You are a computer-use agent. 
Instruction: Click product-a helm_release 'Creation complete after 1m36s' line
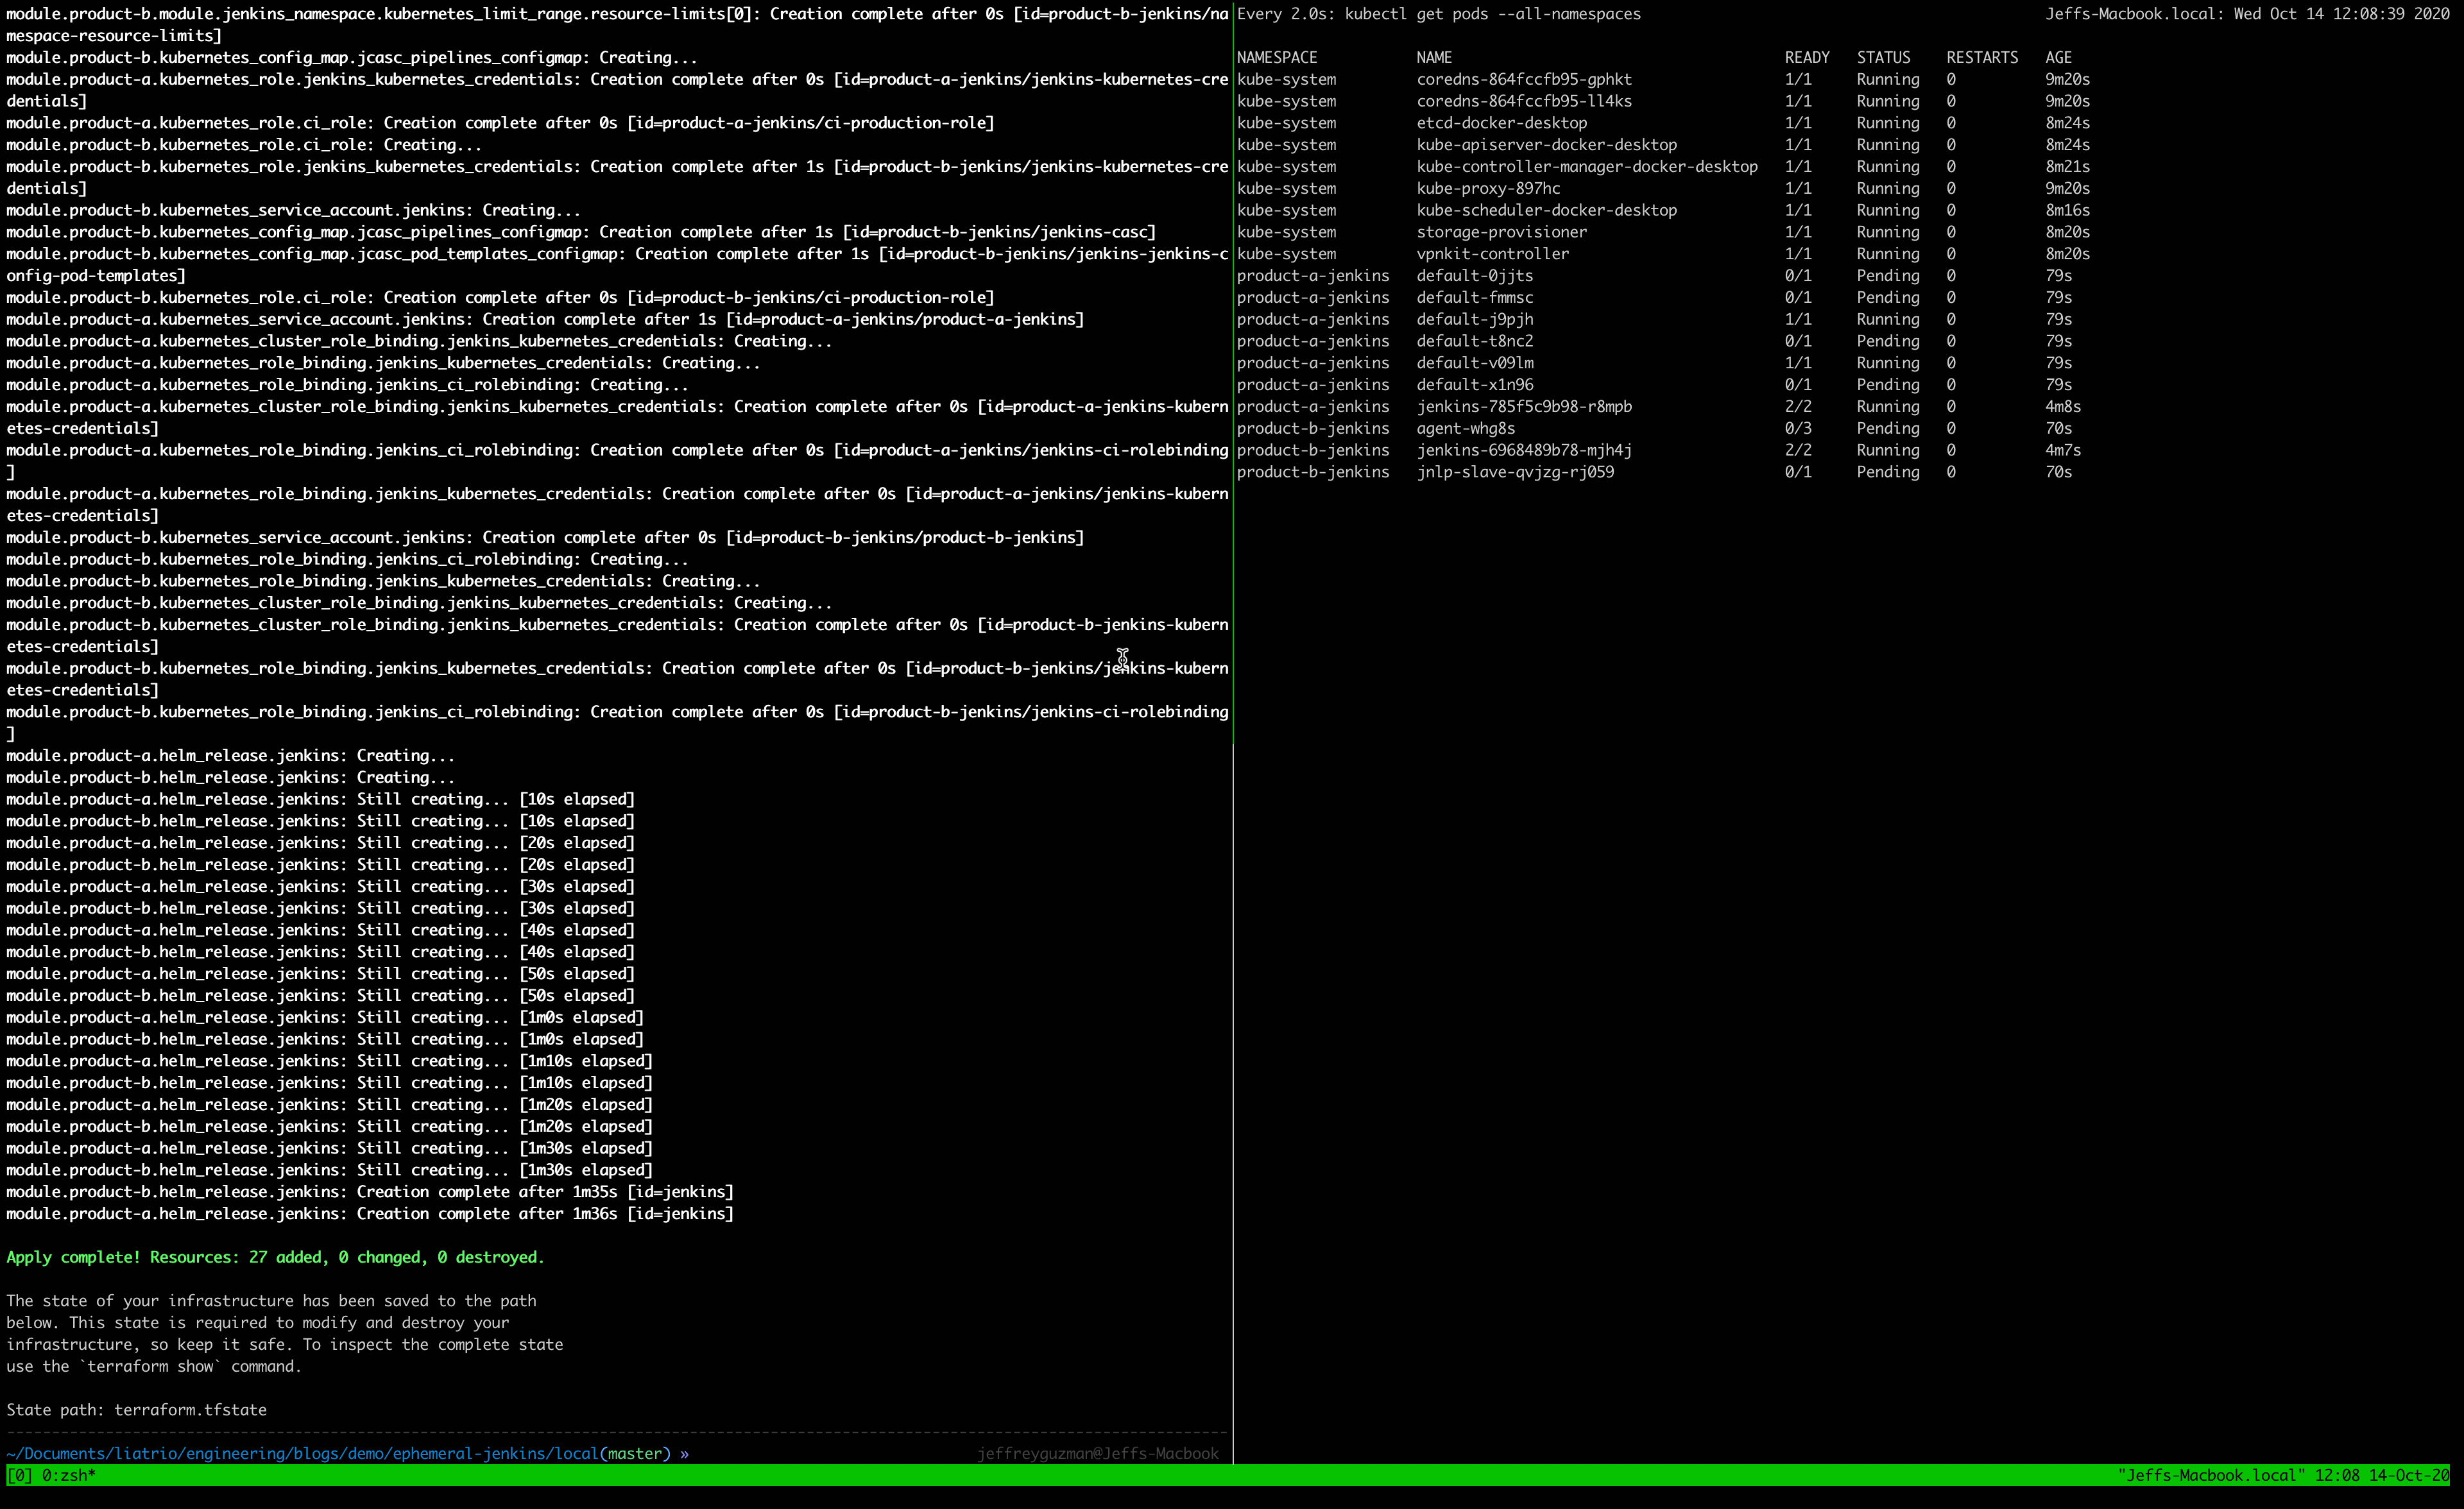pyautogui.click(x=370, y=1214)
